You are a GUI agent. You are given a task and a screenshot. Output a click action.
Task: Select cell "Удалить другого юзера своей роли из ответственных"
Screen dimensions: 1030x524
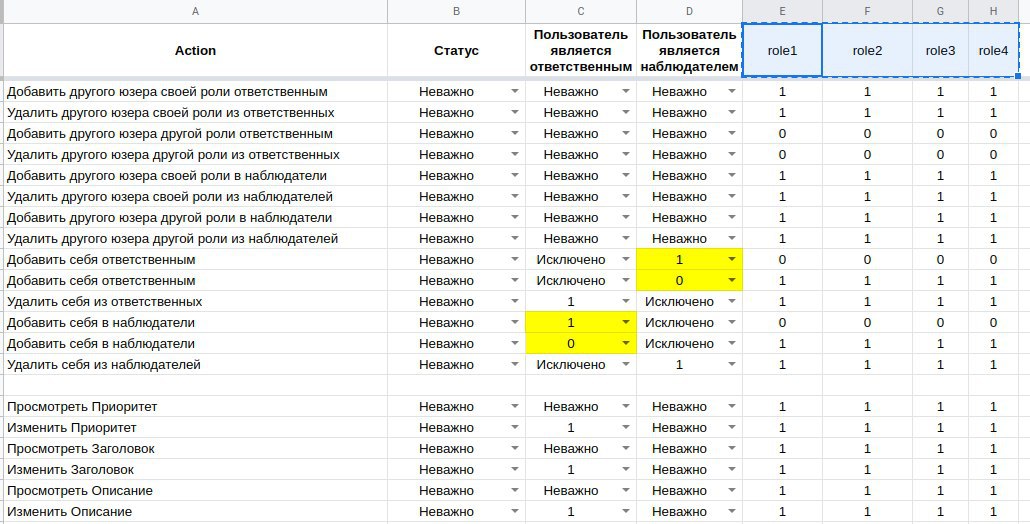[195, 113]
